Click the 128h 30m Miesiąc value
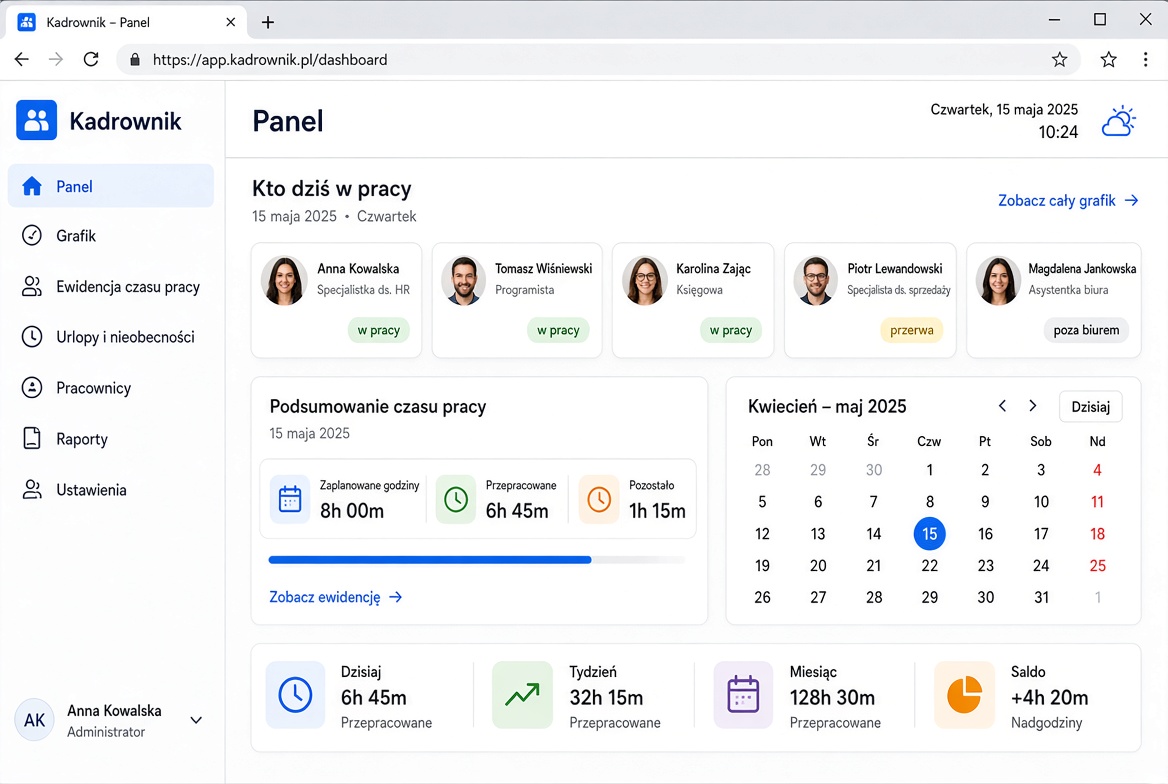The width and height of the screenshot is (1168, 784). [x=832, y=698]
